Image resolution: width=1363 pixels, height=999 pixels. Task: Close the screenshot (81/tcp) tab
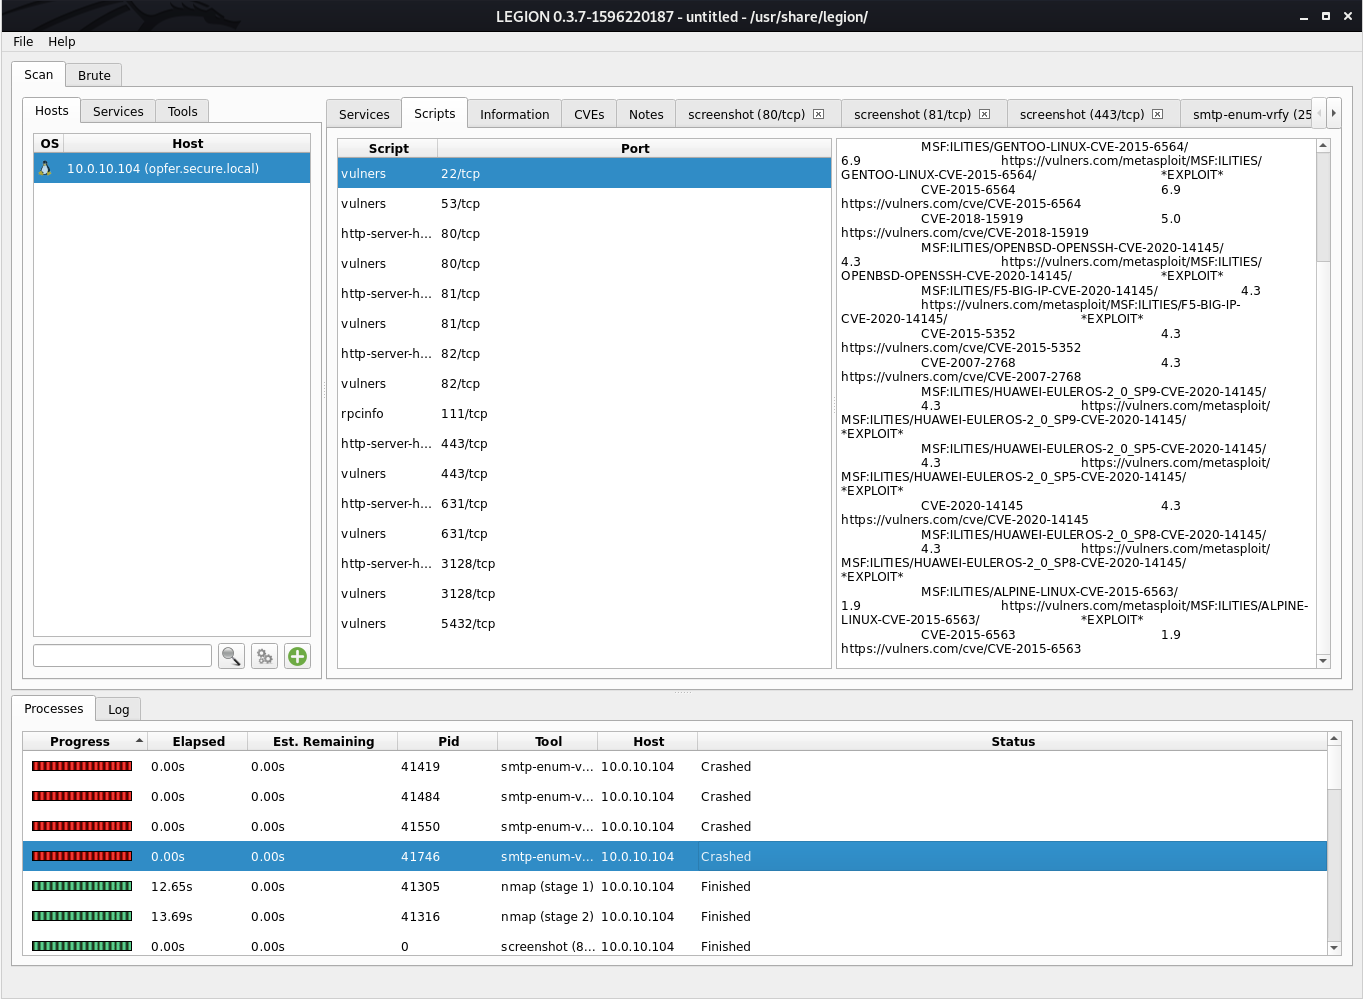pyautogui.click(x=984, y=114)
